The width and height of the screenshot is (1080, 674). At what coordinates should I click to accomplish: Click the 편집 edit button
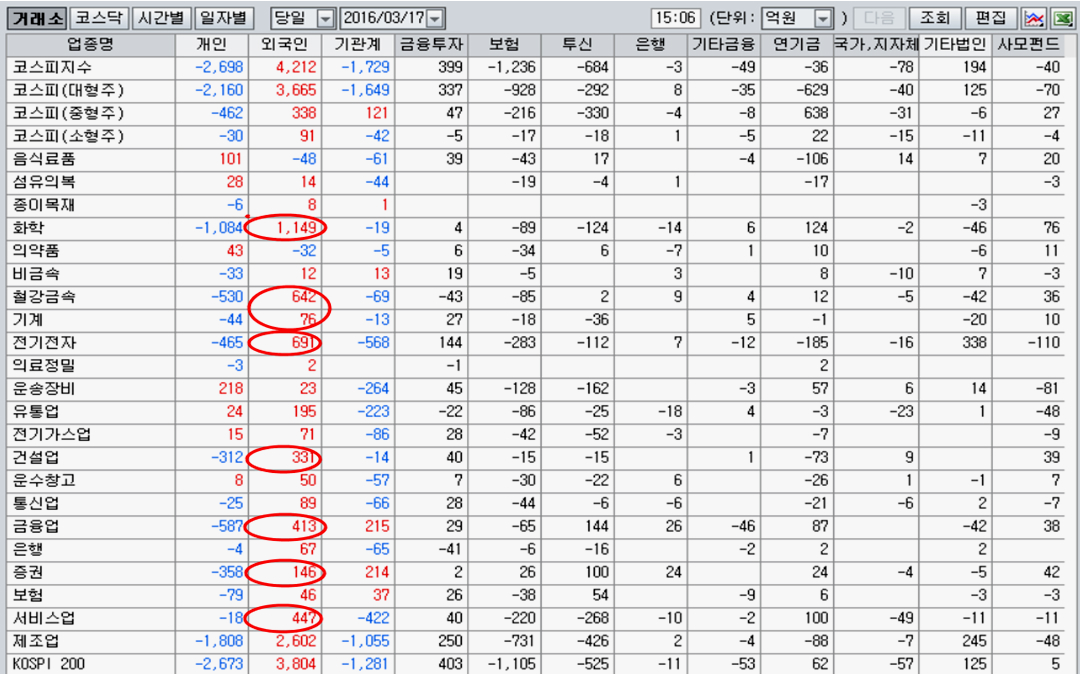click(993, 18)
